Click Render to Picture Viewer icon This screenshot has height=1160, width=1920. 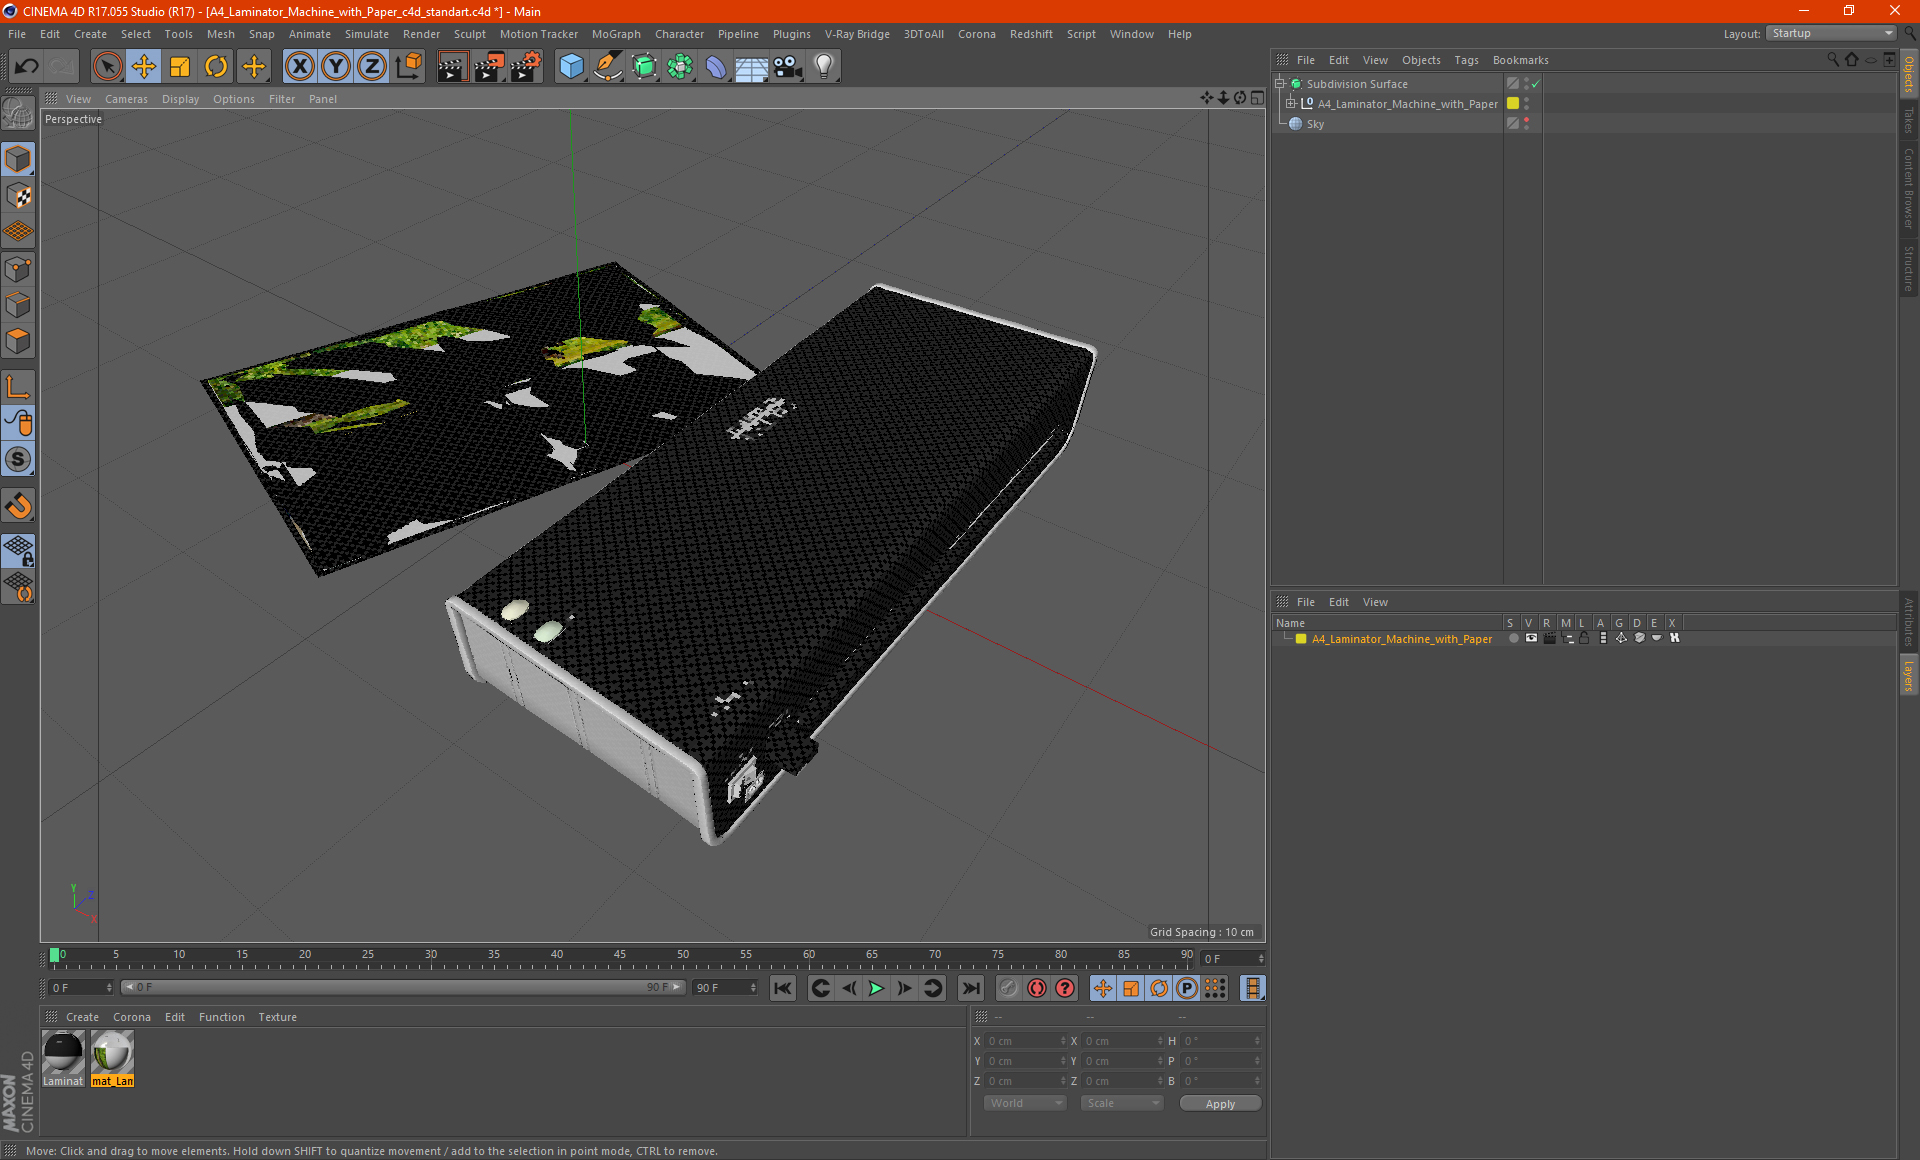(x=489, y=67)
